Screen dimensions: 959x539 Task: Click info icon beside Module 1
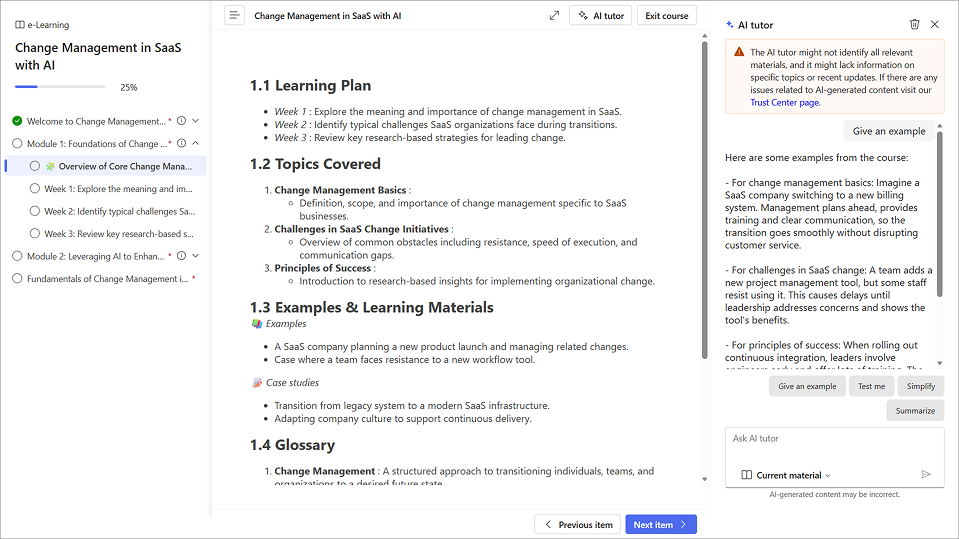click(x=181, y=144)
